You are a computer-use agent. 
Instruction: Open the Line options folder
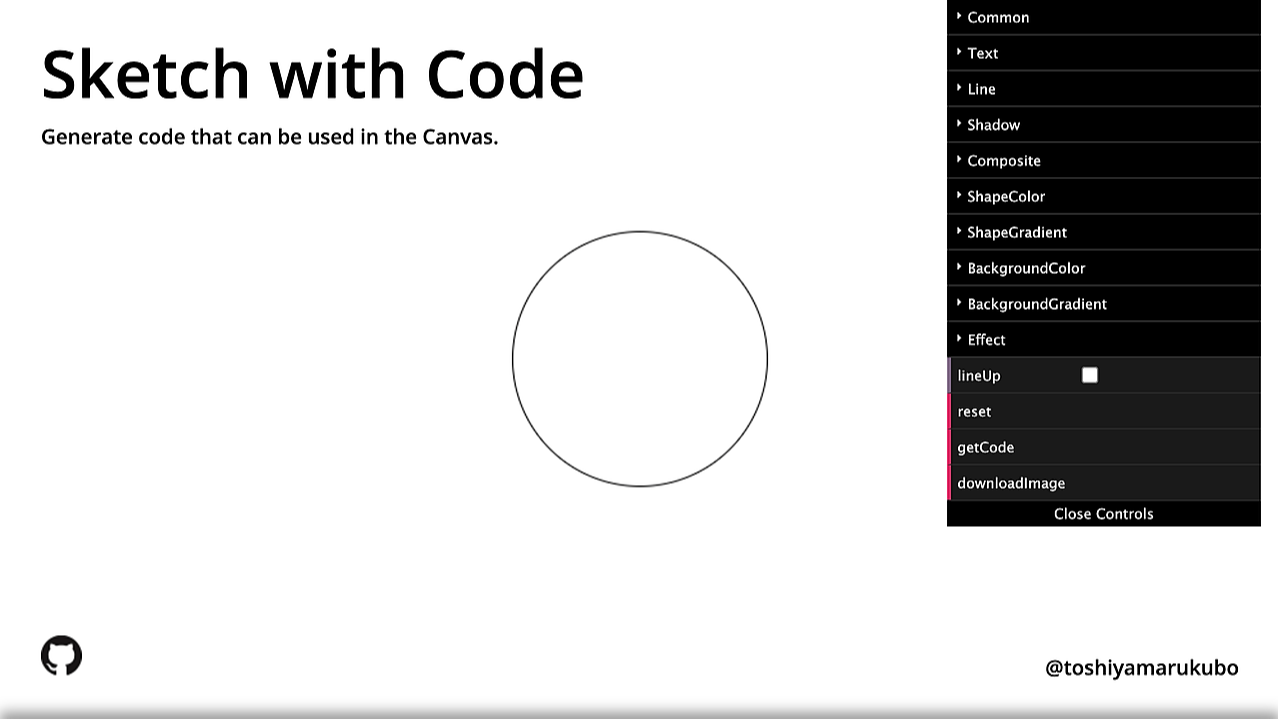click(981, 89)
